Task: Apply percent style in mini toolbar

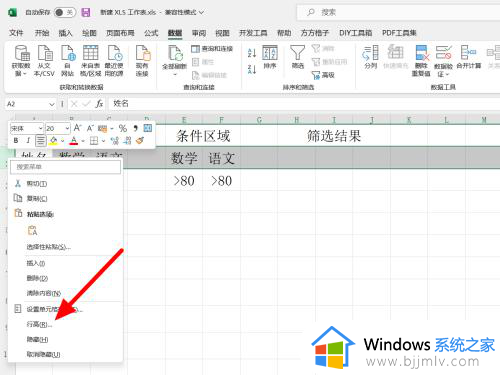Action: pos(123,128)
